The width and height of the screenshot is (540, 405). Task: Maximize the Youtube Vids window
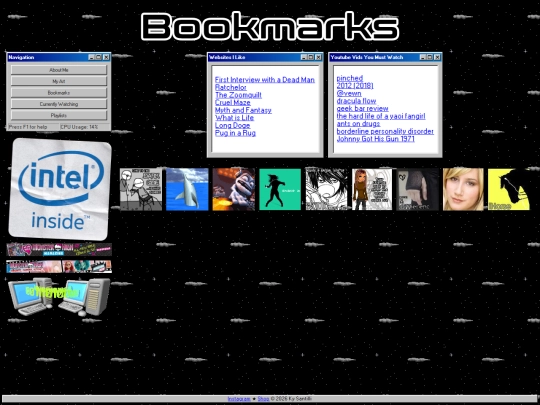click(430, 57)
